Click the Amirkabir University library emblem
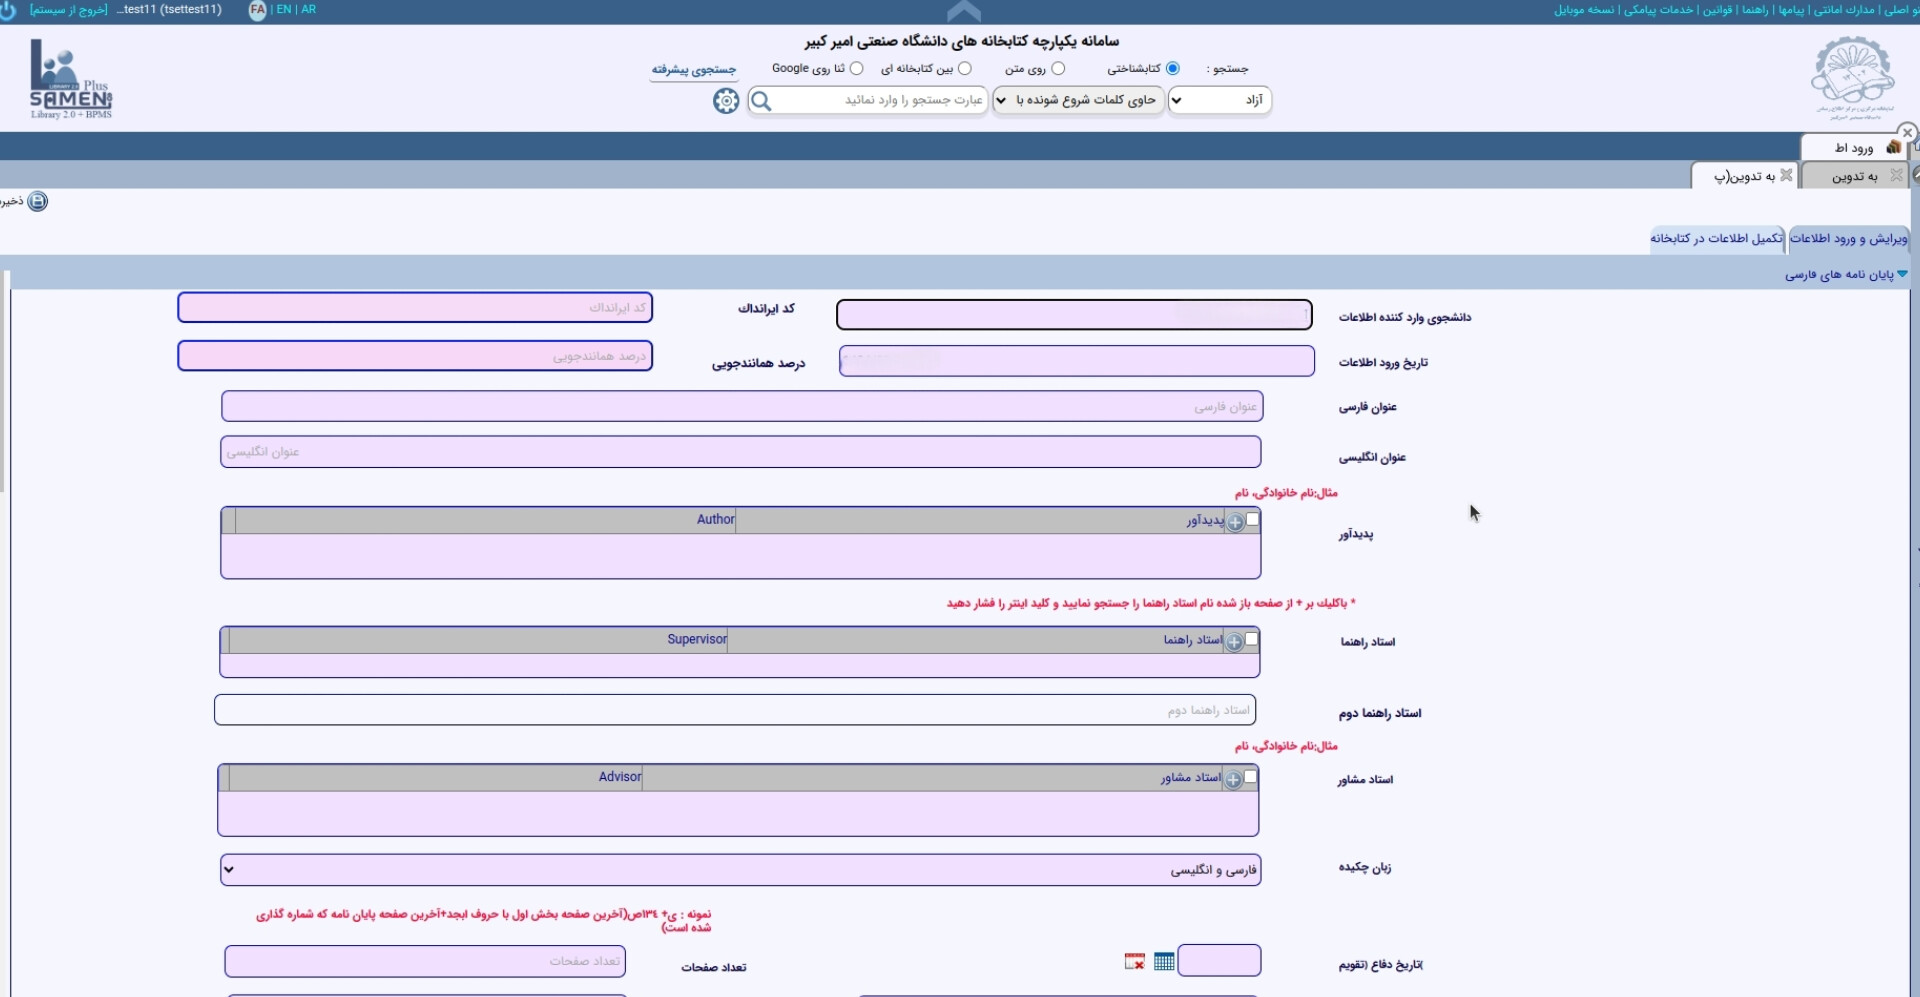1920x997 pixels. tap(1854, 78)
